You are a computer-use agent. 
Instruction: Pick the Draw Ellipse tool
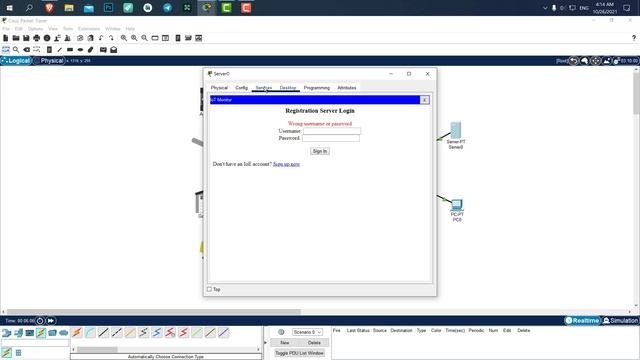[80, 50]
